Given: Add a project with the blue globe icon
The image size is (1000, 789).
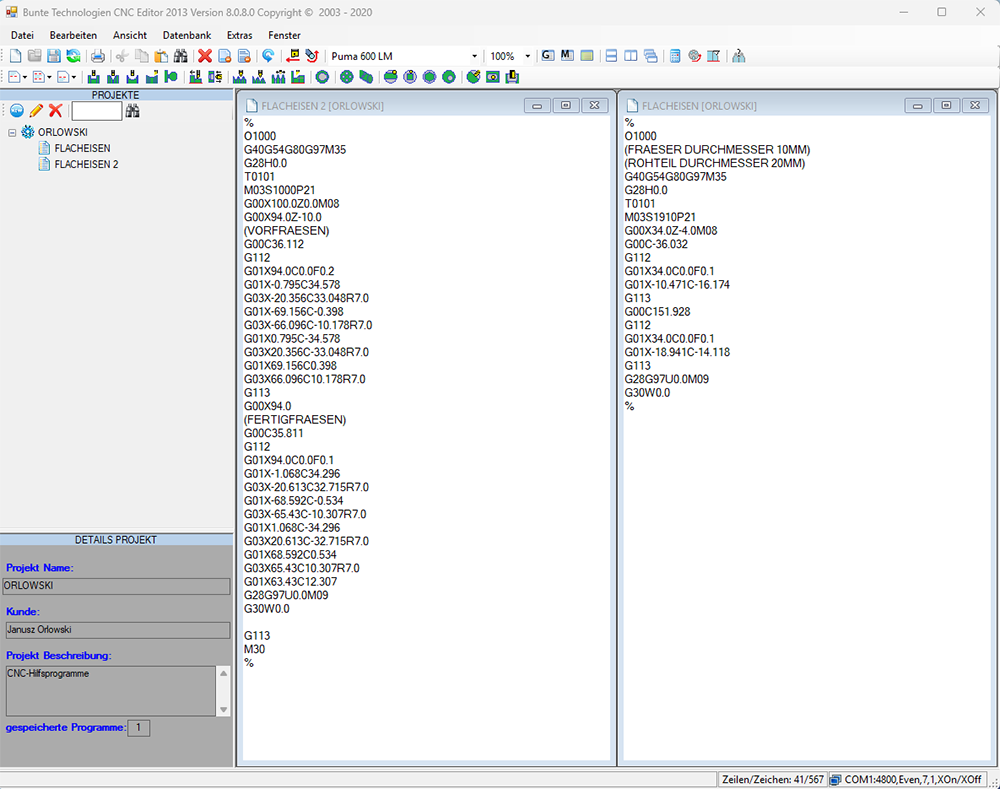Looking at the screenshot, I should tap(17, 111).
